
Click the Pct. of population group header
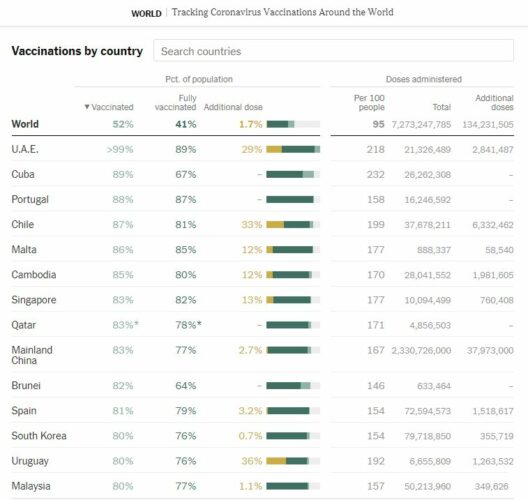point(199,79)
